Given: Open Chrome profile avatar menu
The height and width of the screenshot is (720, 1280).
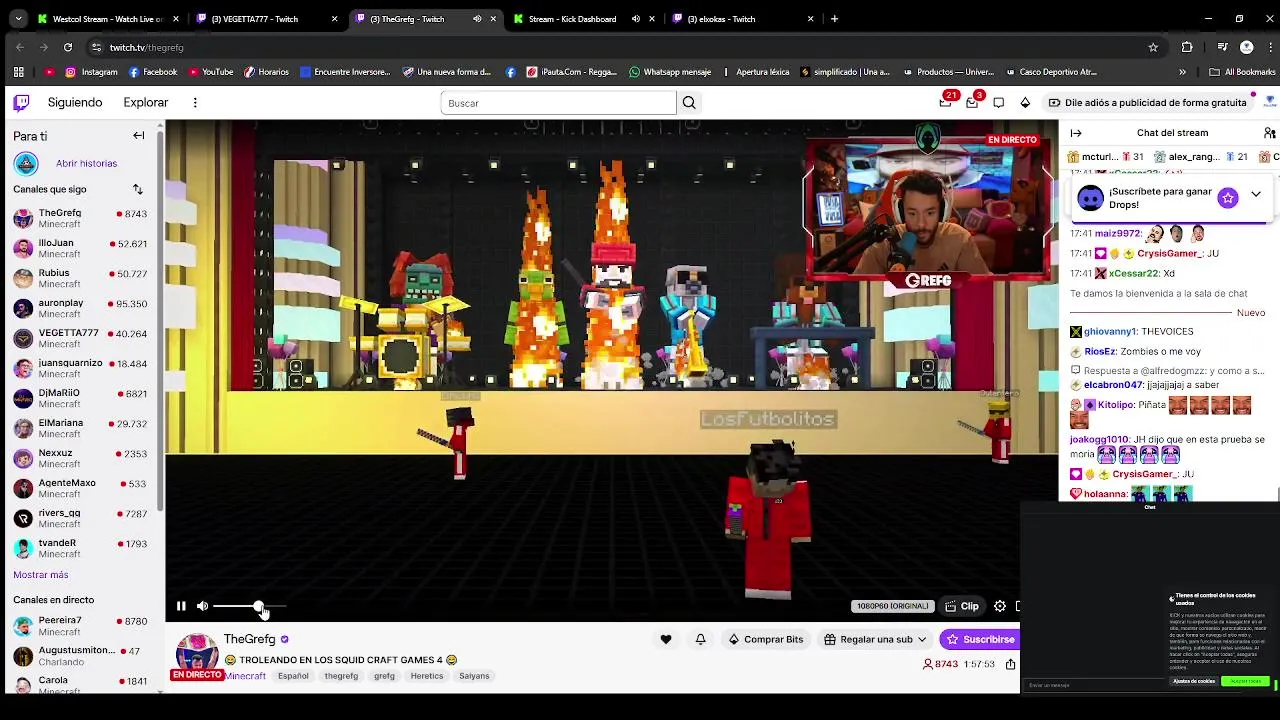Looking at the screenshot, I should tap(1246, 47).
